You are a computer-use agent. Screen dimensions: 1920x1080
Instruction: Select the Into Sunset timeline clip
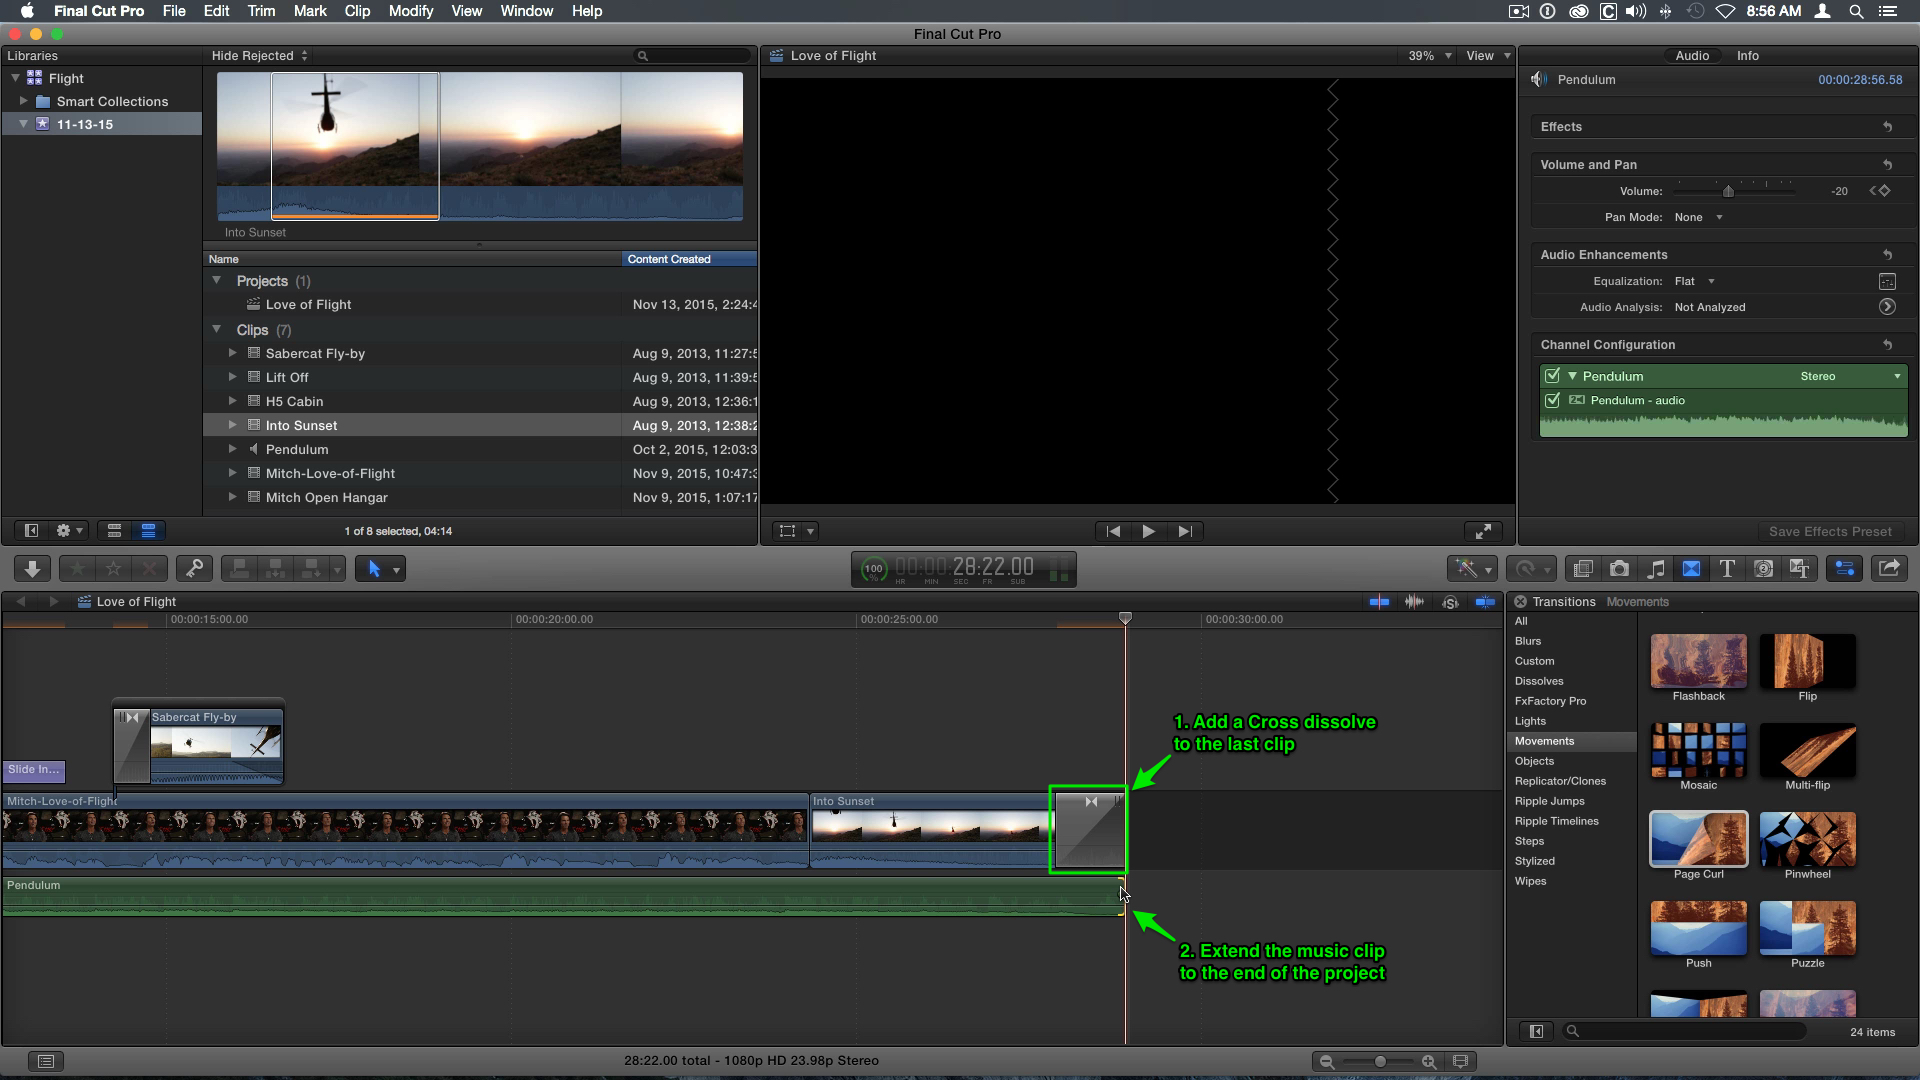(x=930, y=830)
